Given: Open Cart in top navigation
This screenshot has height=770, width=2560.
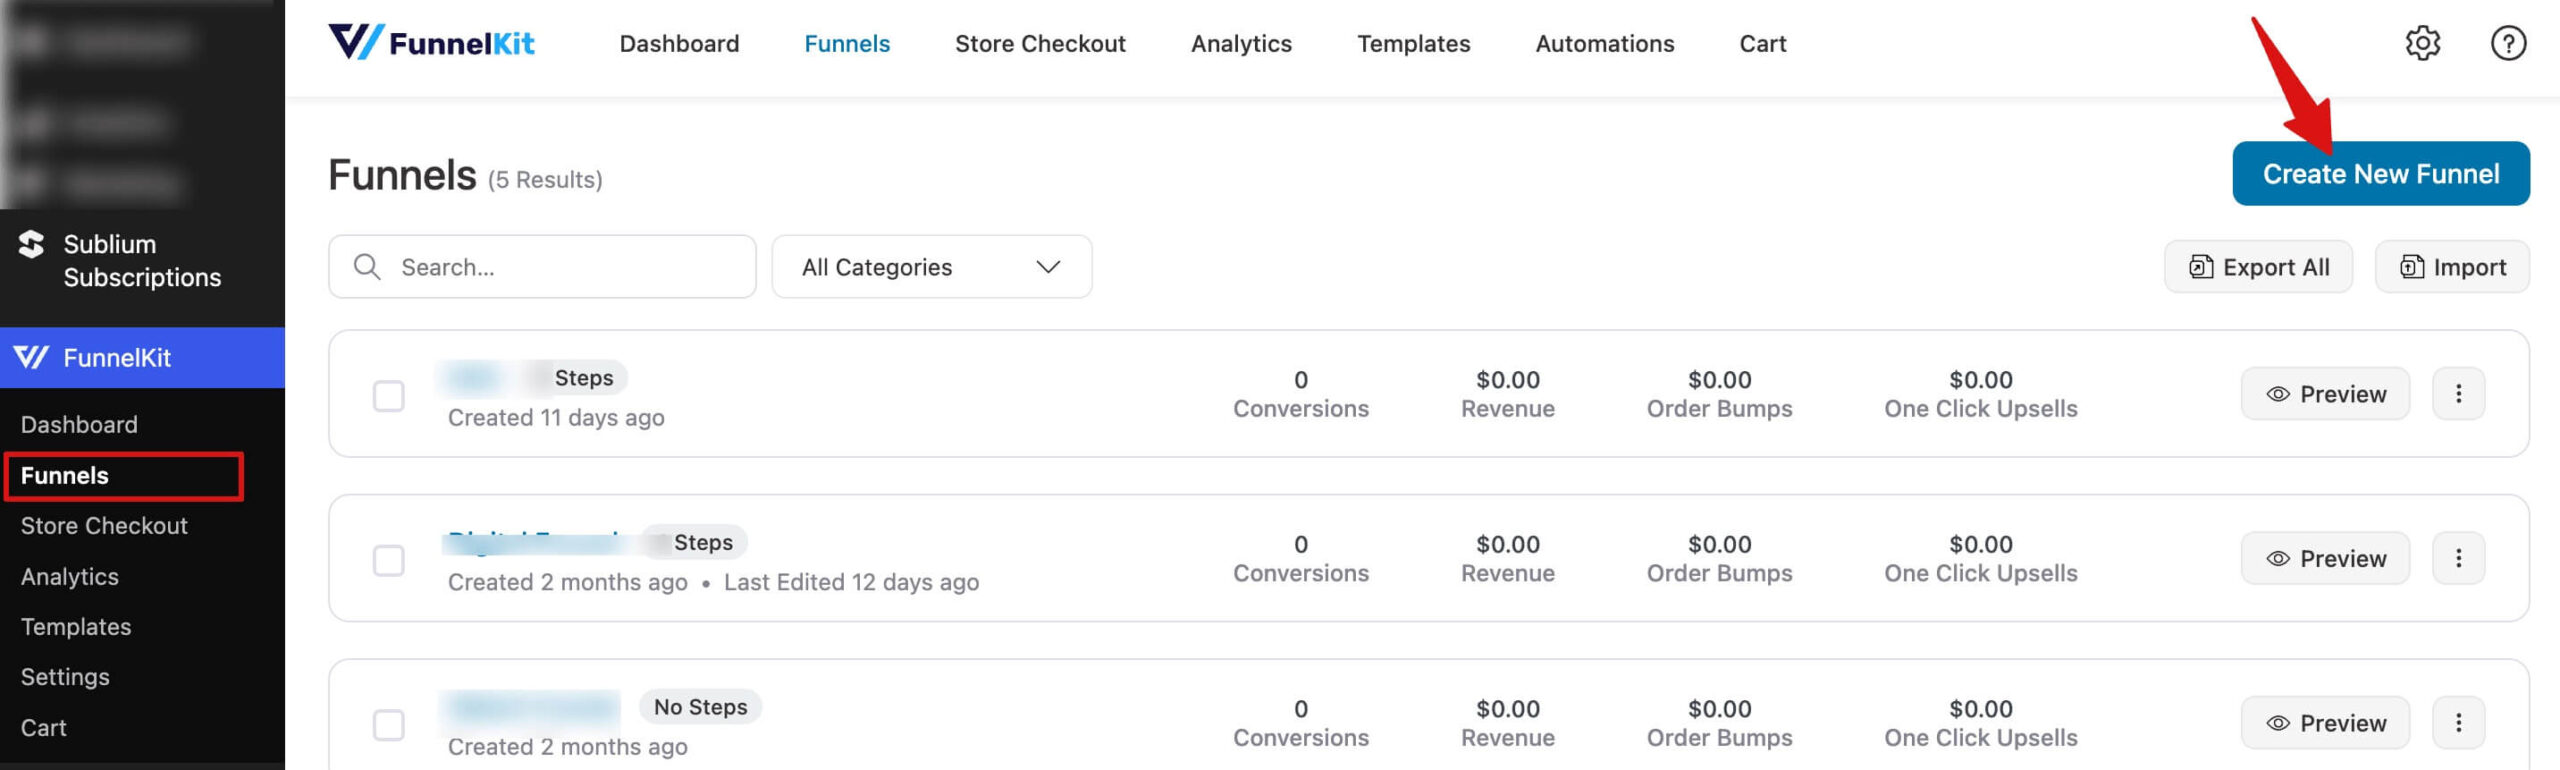Looking at the screenshot, I should click(1762, 44).
